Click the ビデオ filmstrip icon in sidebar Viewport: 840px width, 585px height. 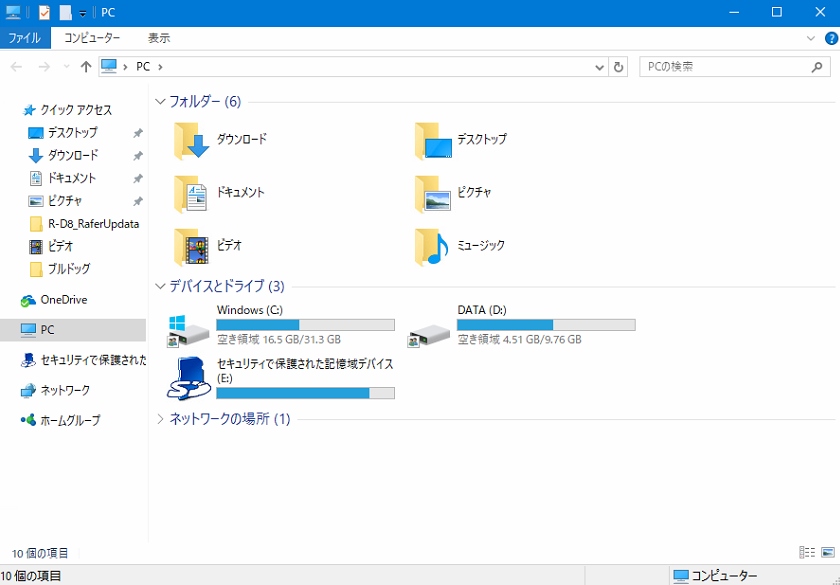pyautogui.click(x=36, y=246)
